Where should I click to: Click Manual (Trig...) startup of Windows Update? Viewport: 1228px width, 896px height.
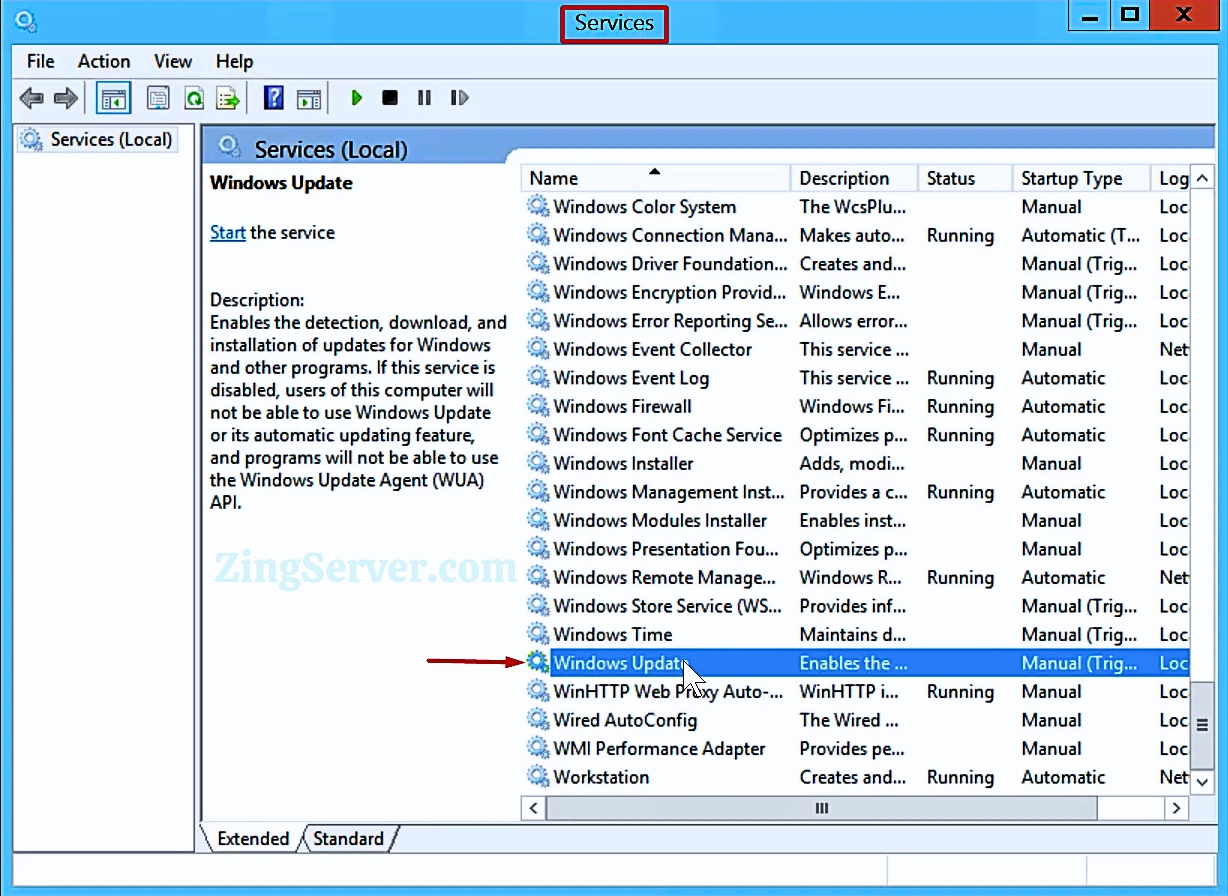(1079, 663)
